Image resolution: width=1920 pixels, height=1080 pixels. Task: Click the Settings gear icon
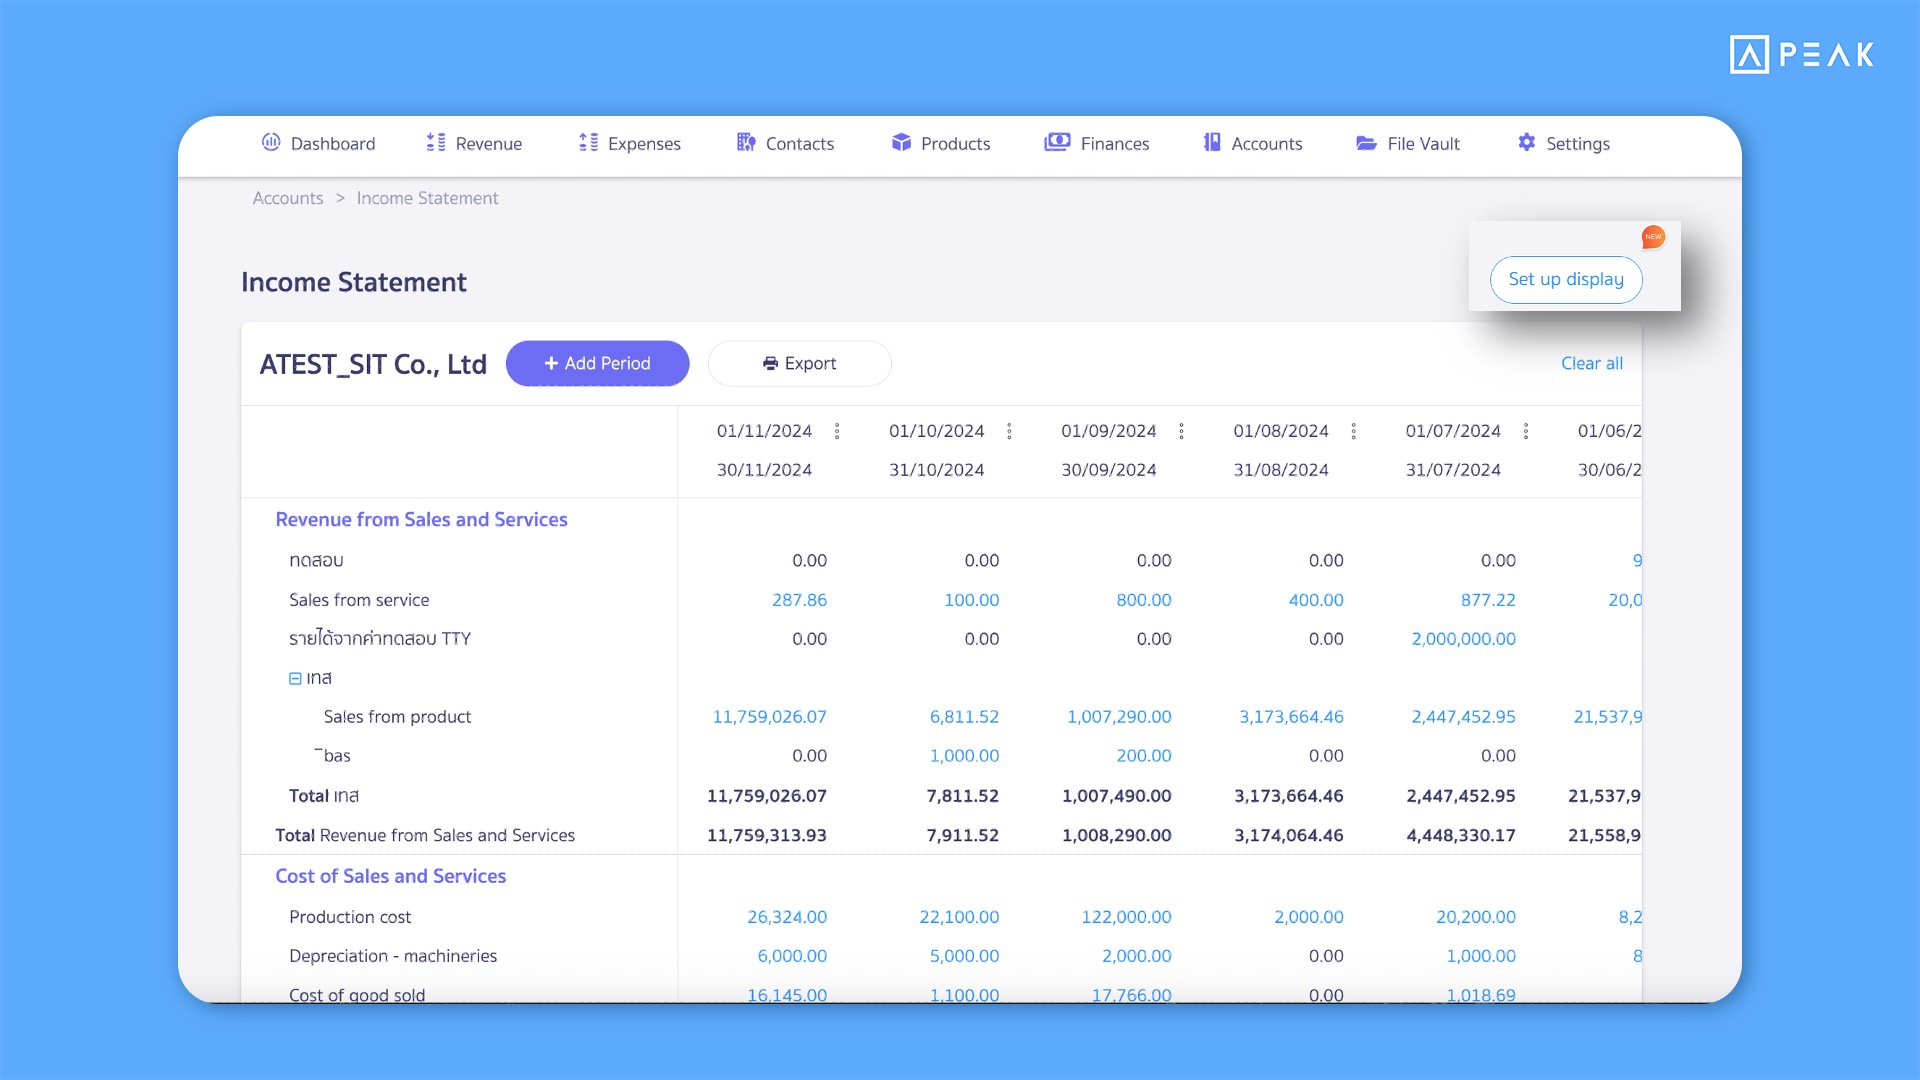(1526, 142)
